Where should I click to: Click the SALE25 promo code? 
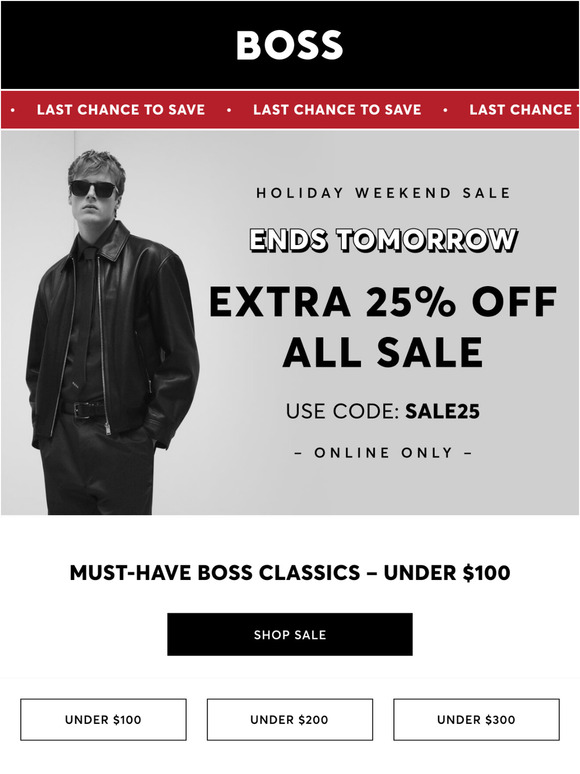pos(442,411)
